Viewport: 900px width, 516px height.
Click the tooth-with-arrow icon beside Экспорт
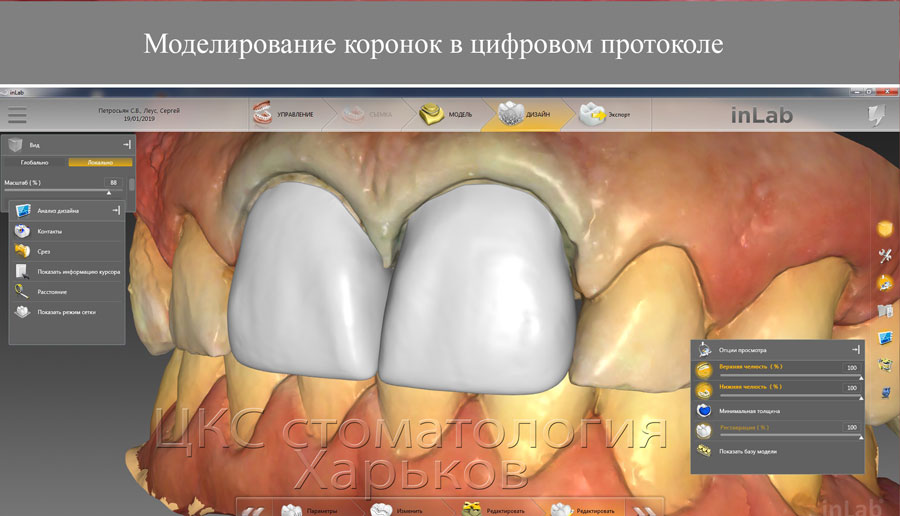(592, 114)
